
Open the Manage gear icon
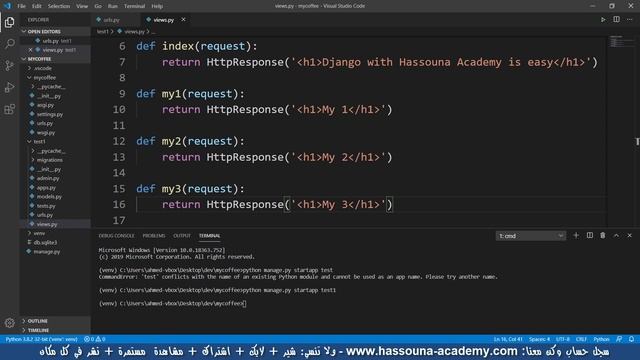[9, 323]
